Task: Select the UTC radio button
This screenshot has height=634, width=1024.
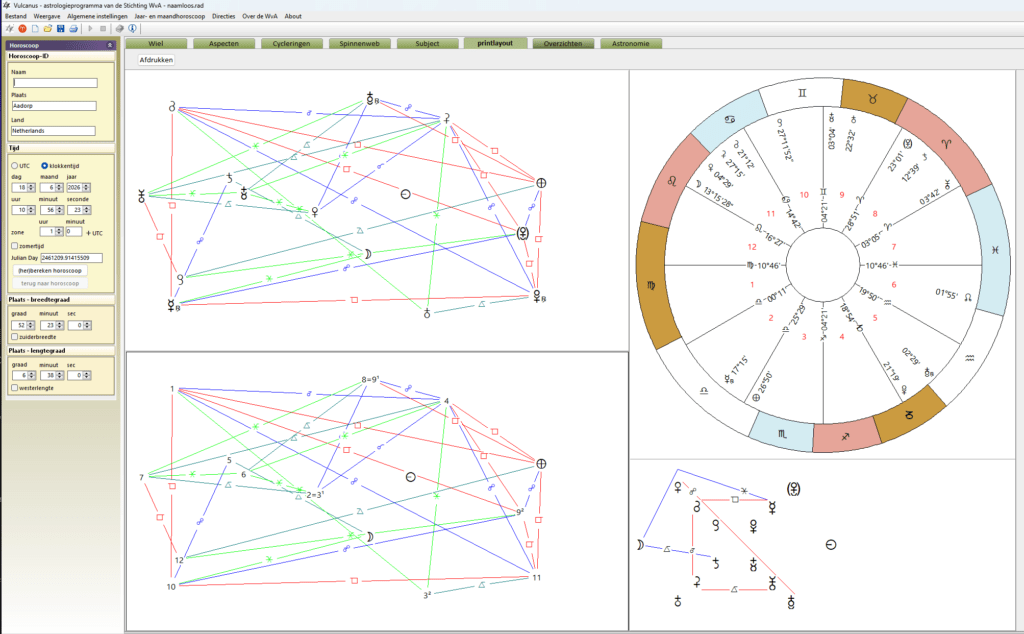Action: [14, 166]
